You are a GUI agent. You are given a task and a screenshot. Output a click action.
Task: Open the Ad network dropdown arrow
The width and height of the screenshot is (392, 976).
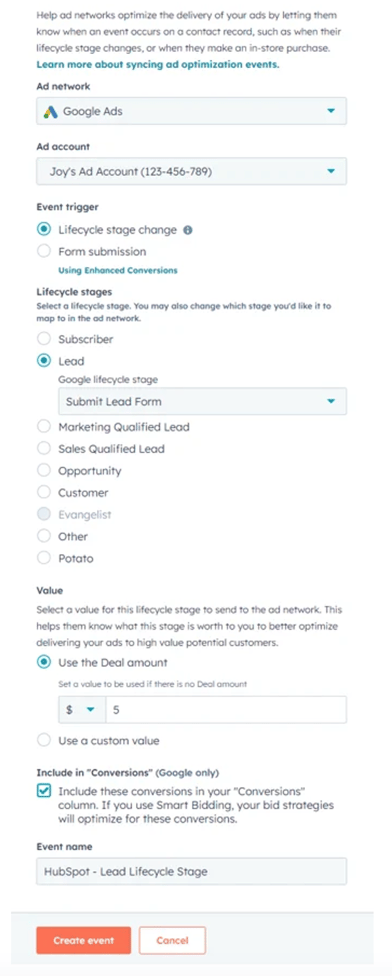331,111
